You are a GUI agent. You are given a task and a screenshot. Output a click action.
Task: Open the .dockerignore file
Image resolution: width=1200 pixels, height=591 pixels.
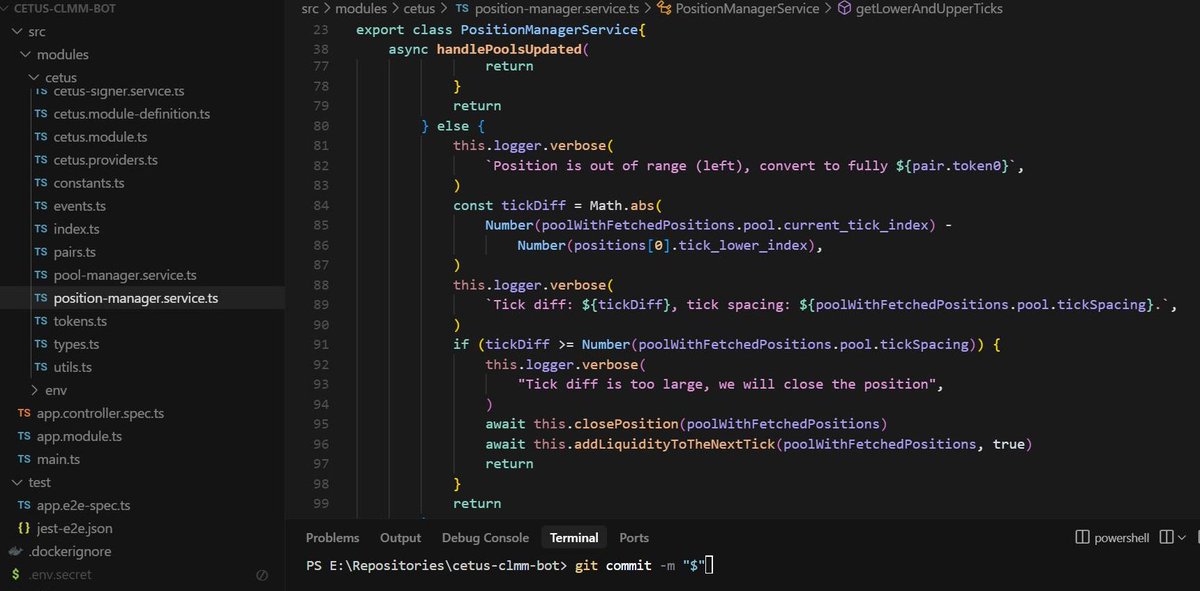coord(69,551)
